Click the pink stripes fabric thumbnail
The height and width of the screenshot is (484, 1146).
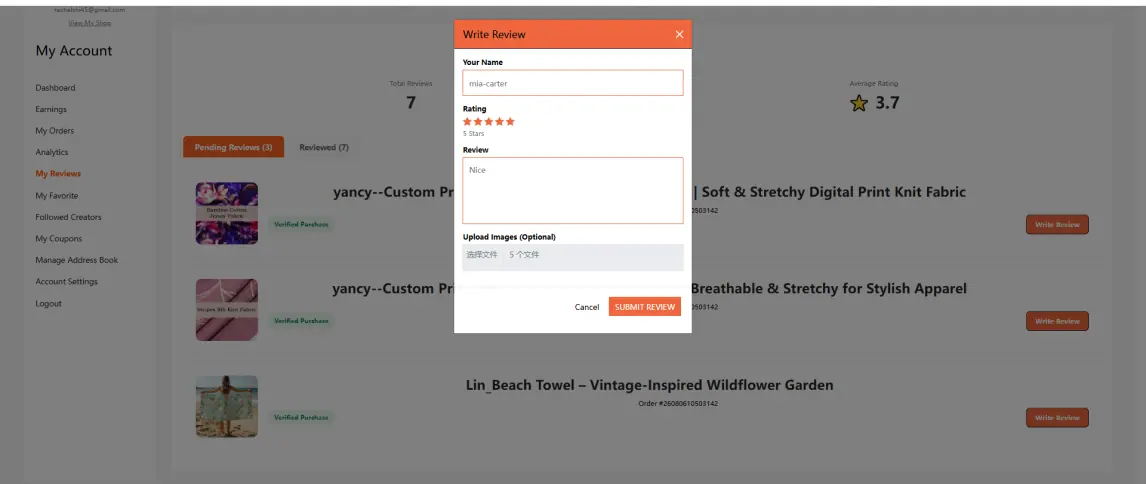227,309
